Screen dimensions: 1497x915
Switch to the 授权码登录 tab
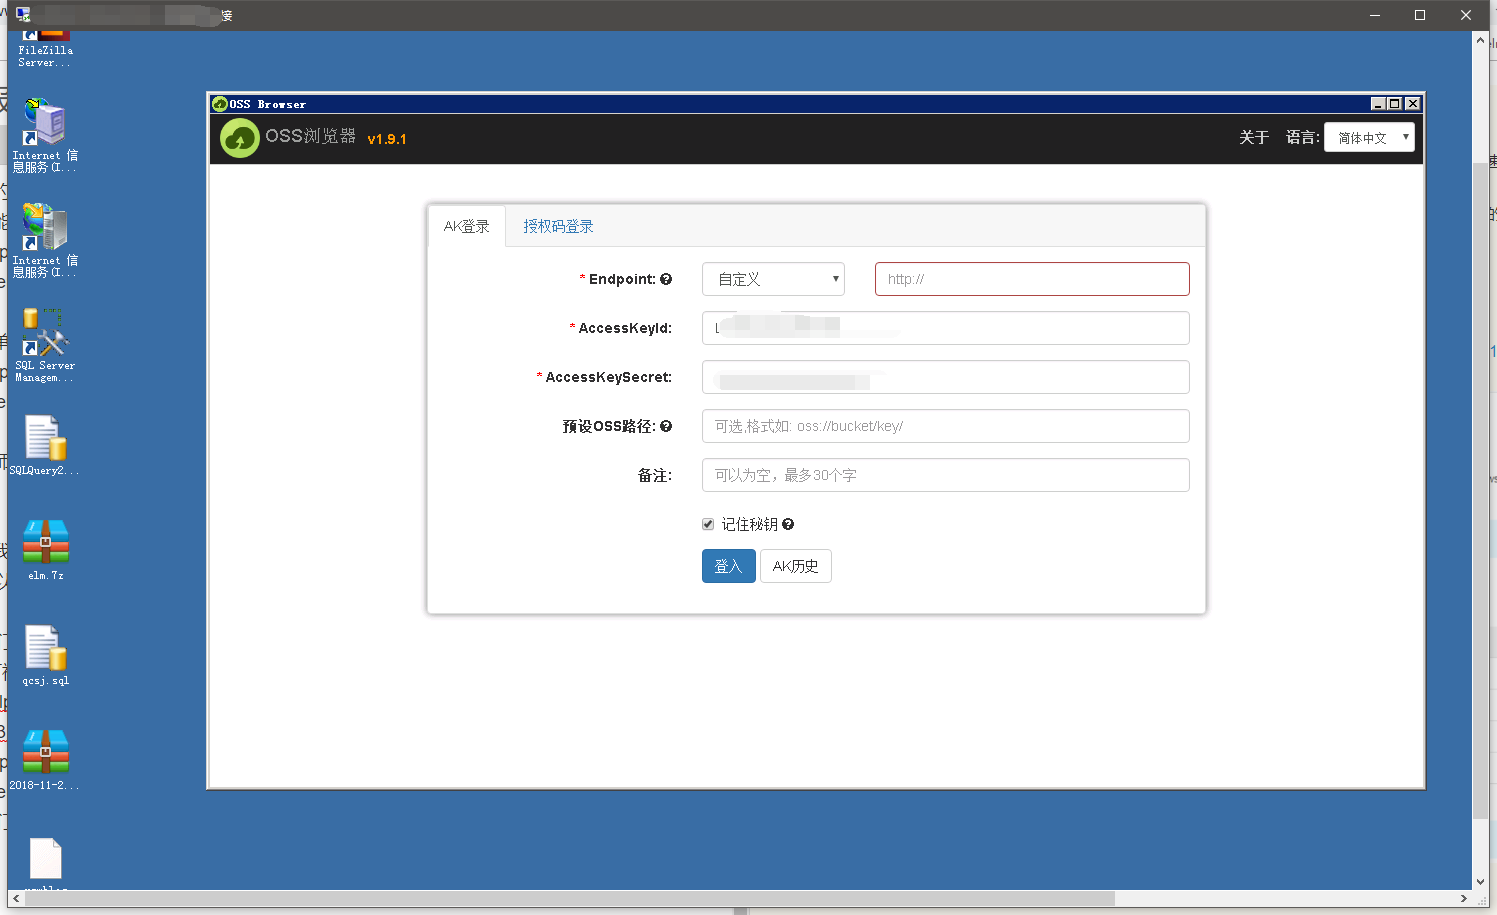tap(558, 226)
